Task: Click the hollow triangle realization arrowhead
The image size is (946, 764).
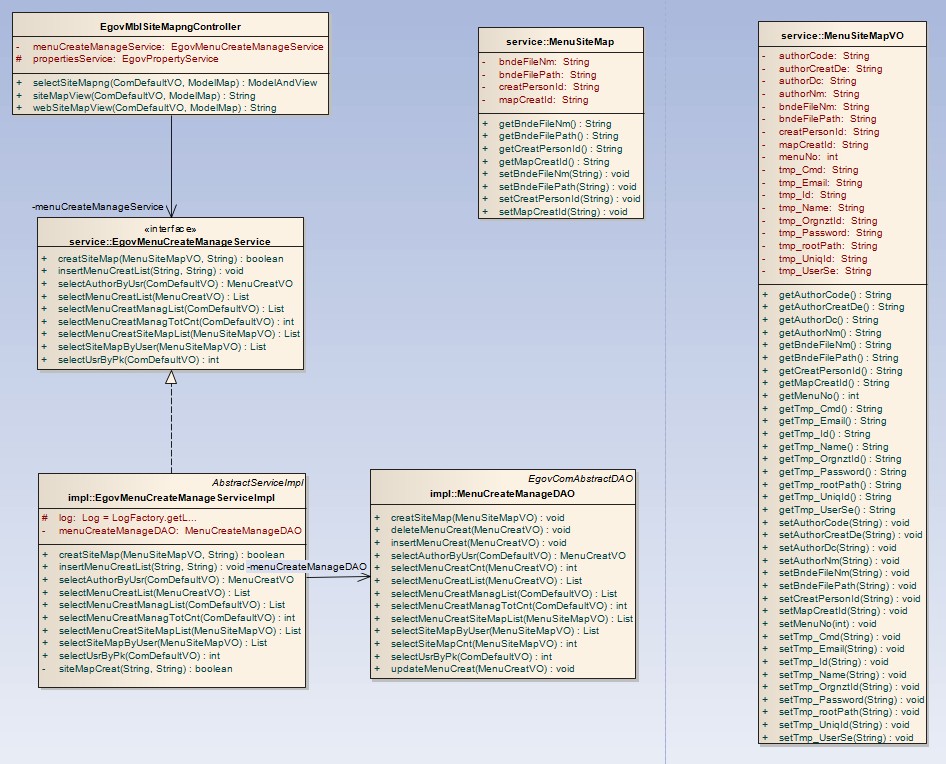Action: [x=171, y=377]
